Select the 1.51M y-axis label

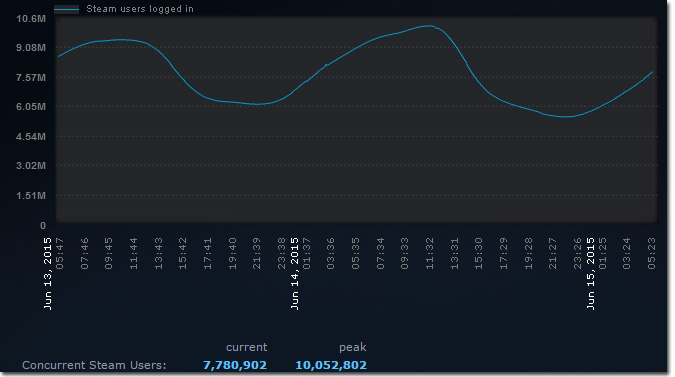click(31, 195)
